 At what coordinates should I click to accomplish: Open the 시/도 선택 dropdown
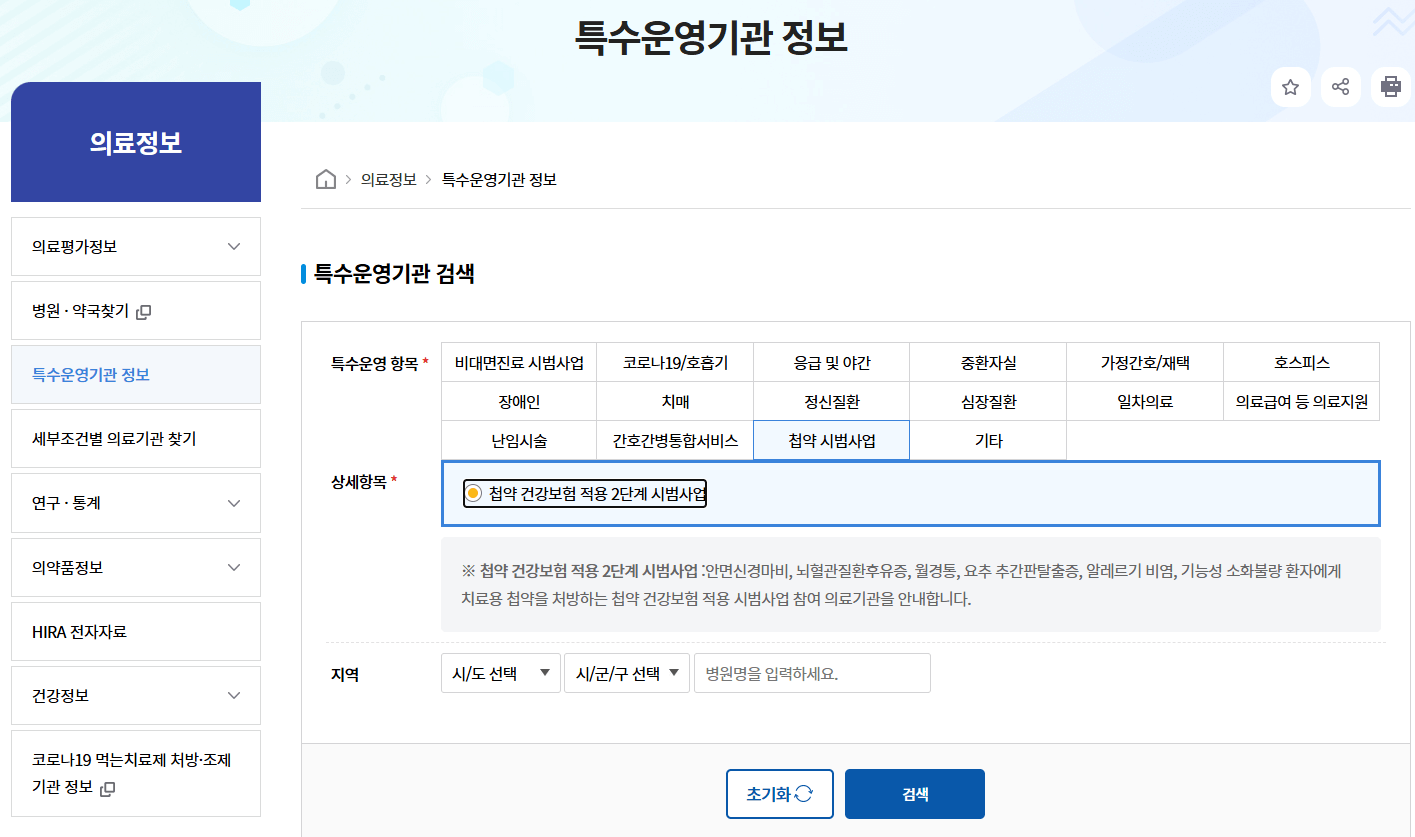500,672
